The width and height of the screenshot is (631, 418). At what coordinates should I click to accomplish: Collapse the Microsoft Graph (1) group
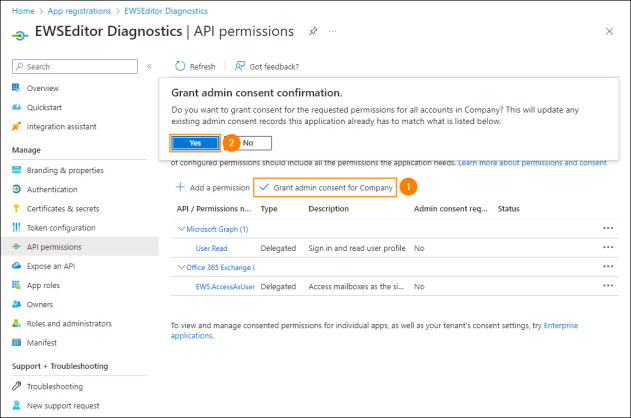point(181,229)
